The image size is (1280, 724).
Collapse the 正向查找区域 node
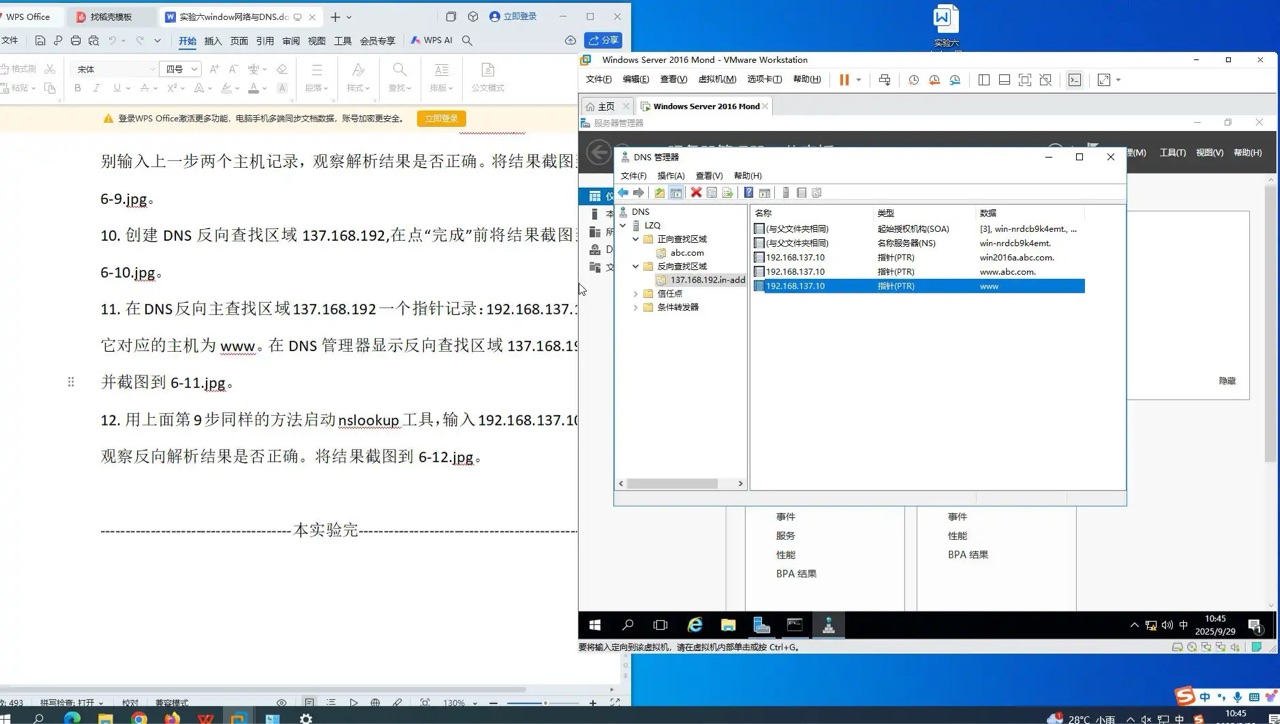click(x=636, y=239)
